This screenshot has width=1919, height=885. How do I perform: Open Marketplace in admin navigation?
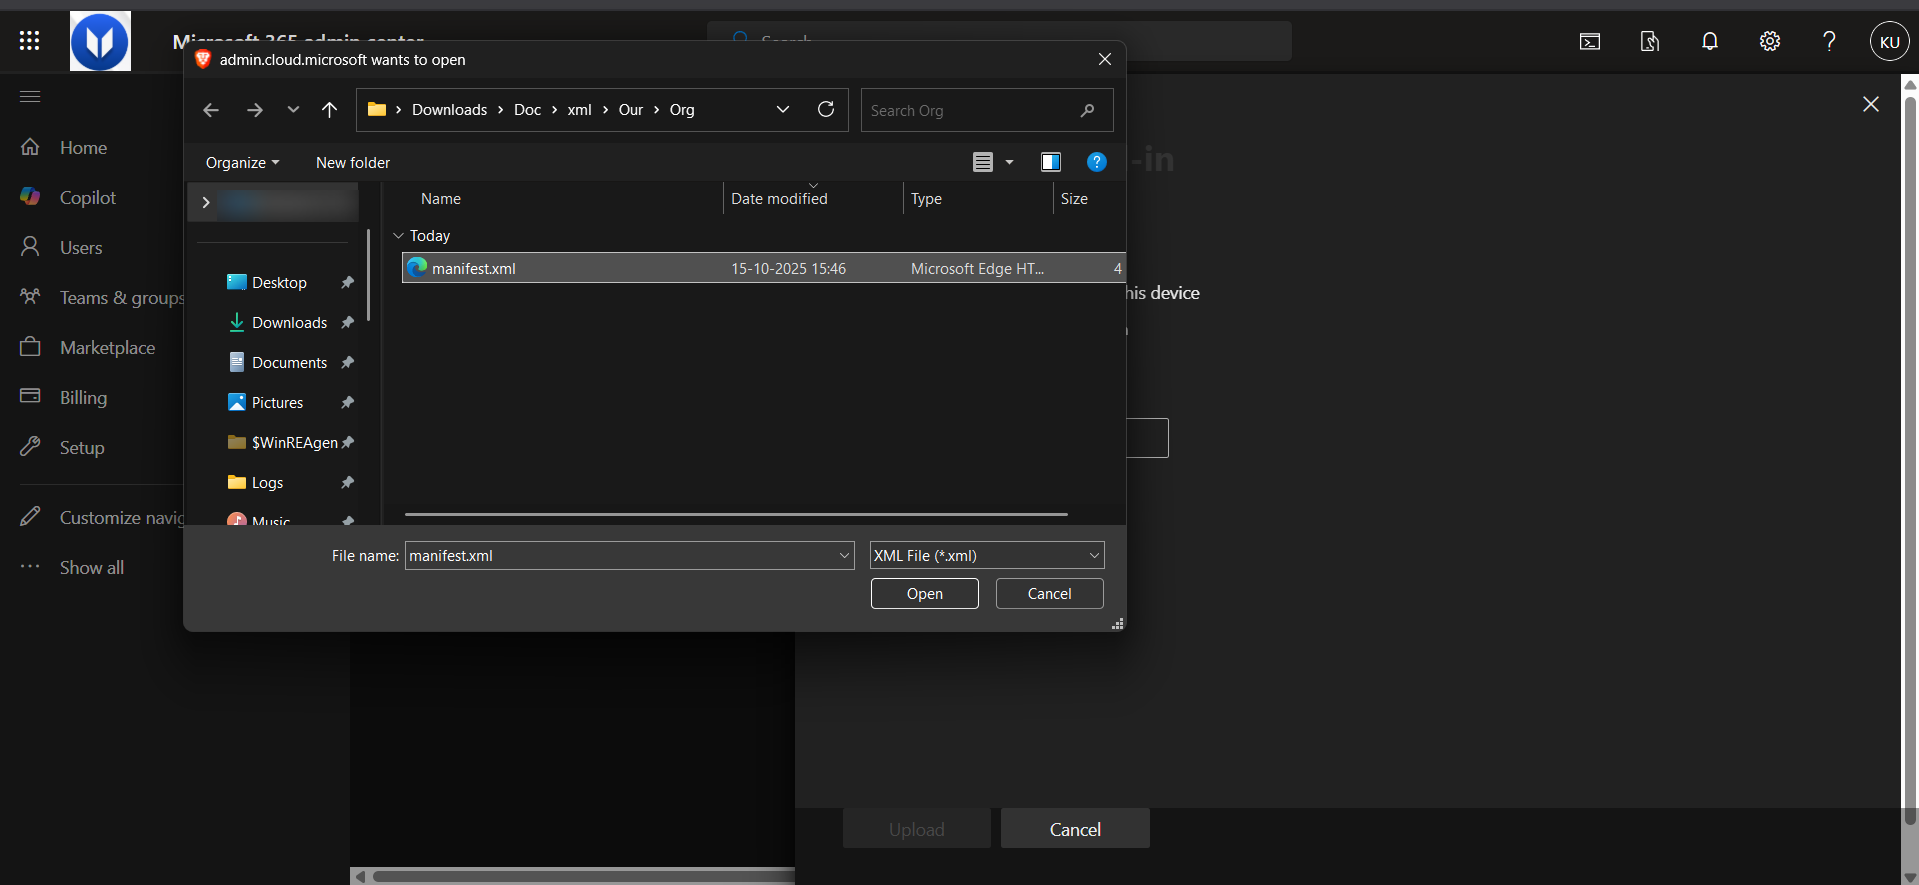pos(107,348)
